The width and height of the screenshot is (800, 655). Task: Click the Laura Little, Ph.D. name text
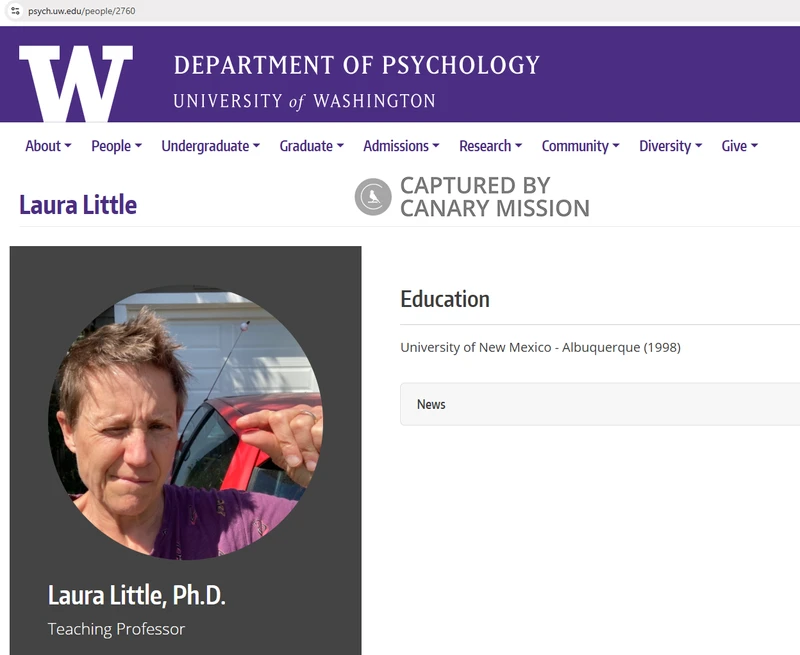tap(137, 595)
